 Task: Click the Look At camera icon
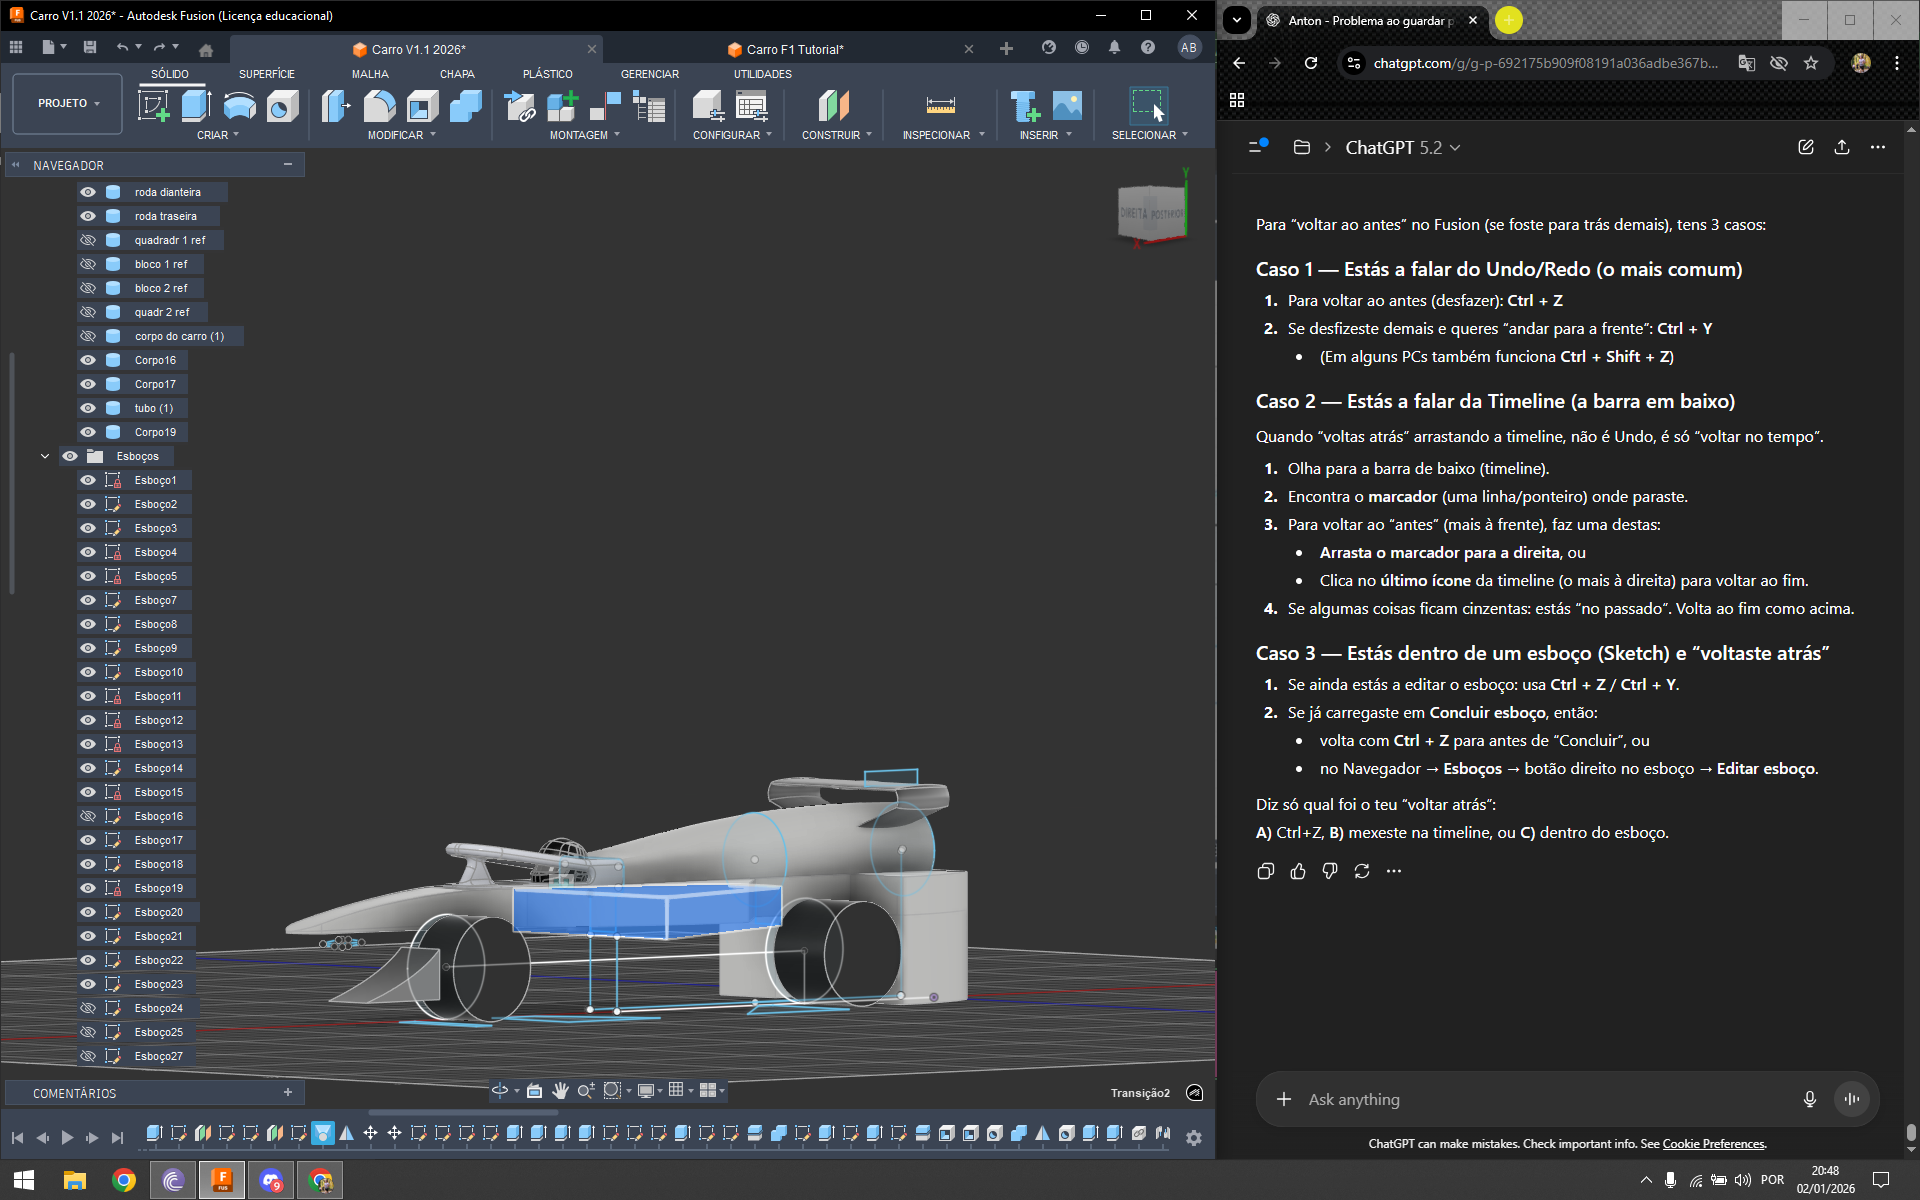tap(534, 1090)
